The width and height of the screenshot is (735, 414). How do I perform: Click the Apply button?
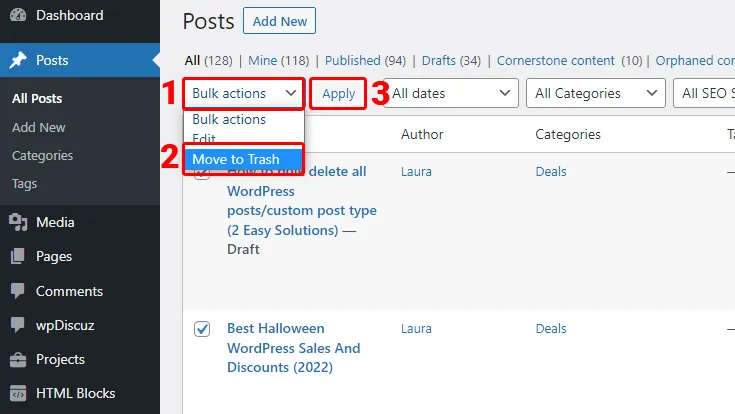(338, 93)
